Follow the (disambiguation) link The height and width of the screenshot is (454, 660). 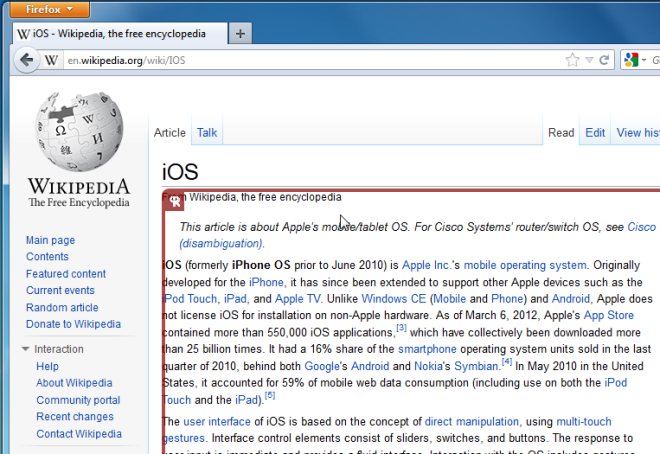(222, 244)
